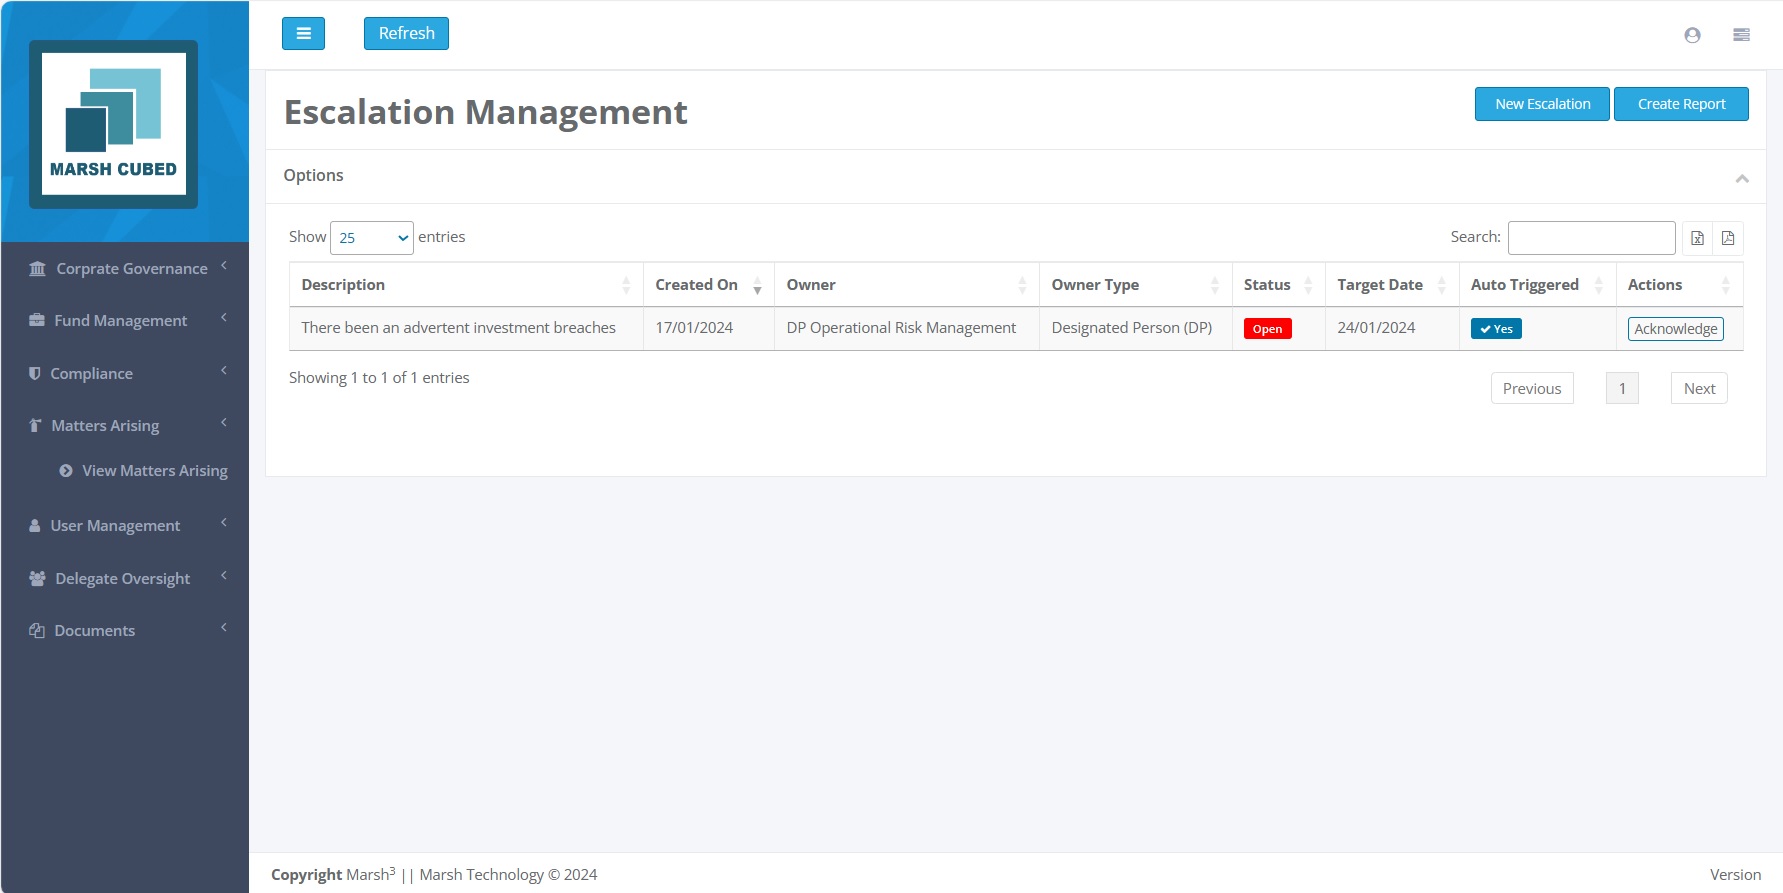Image resolution: width=1783 pixels, height=893 pixels.
Task: Click the Corprate Governance building icon
Action: pyautogui.click(x=38, y=269)
